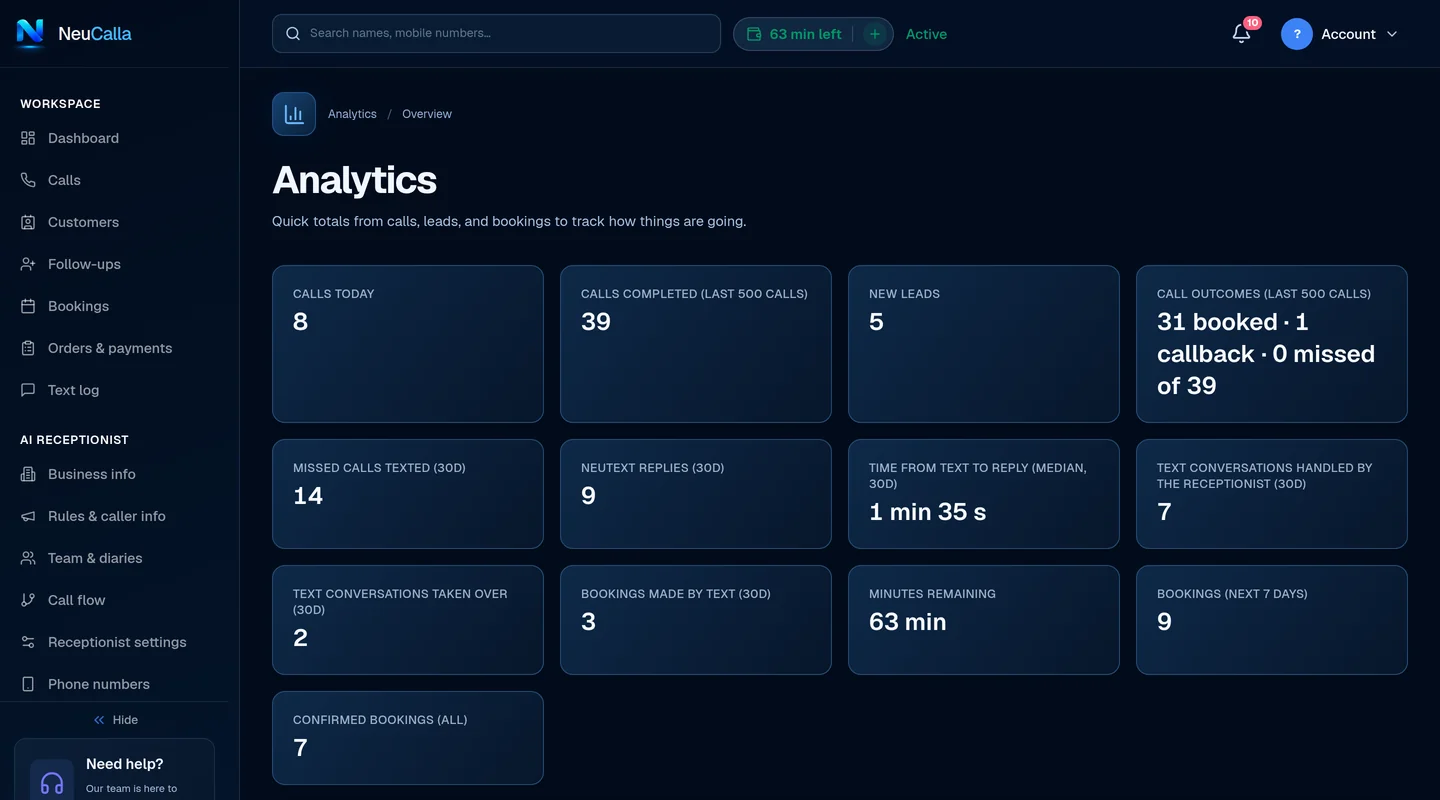Click the New Leads card

click(x=984, y=344)
